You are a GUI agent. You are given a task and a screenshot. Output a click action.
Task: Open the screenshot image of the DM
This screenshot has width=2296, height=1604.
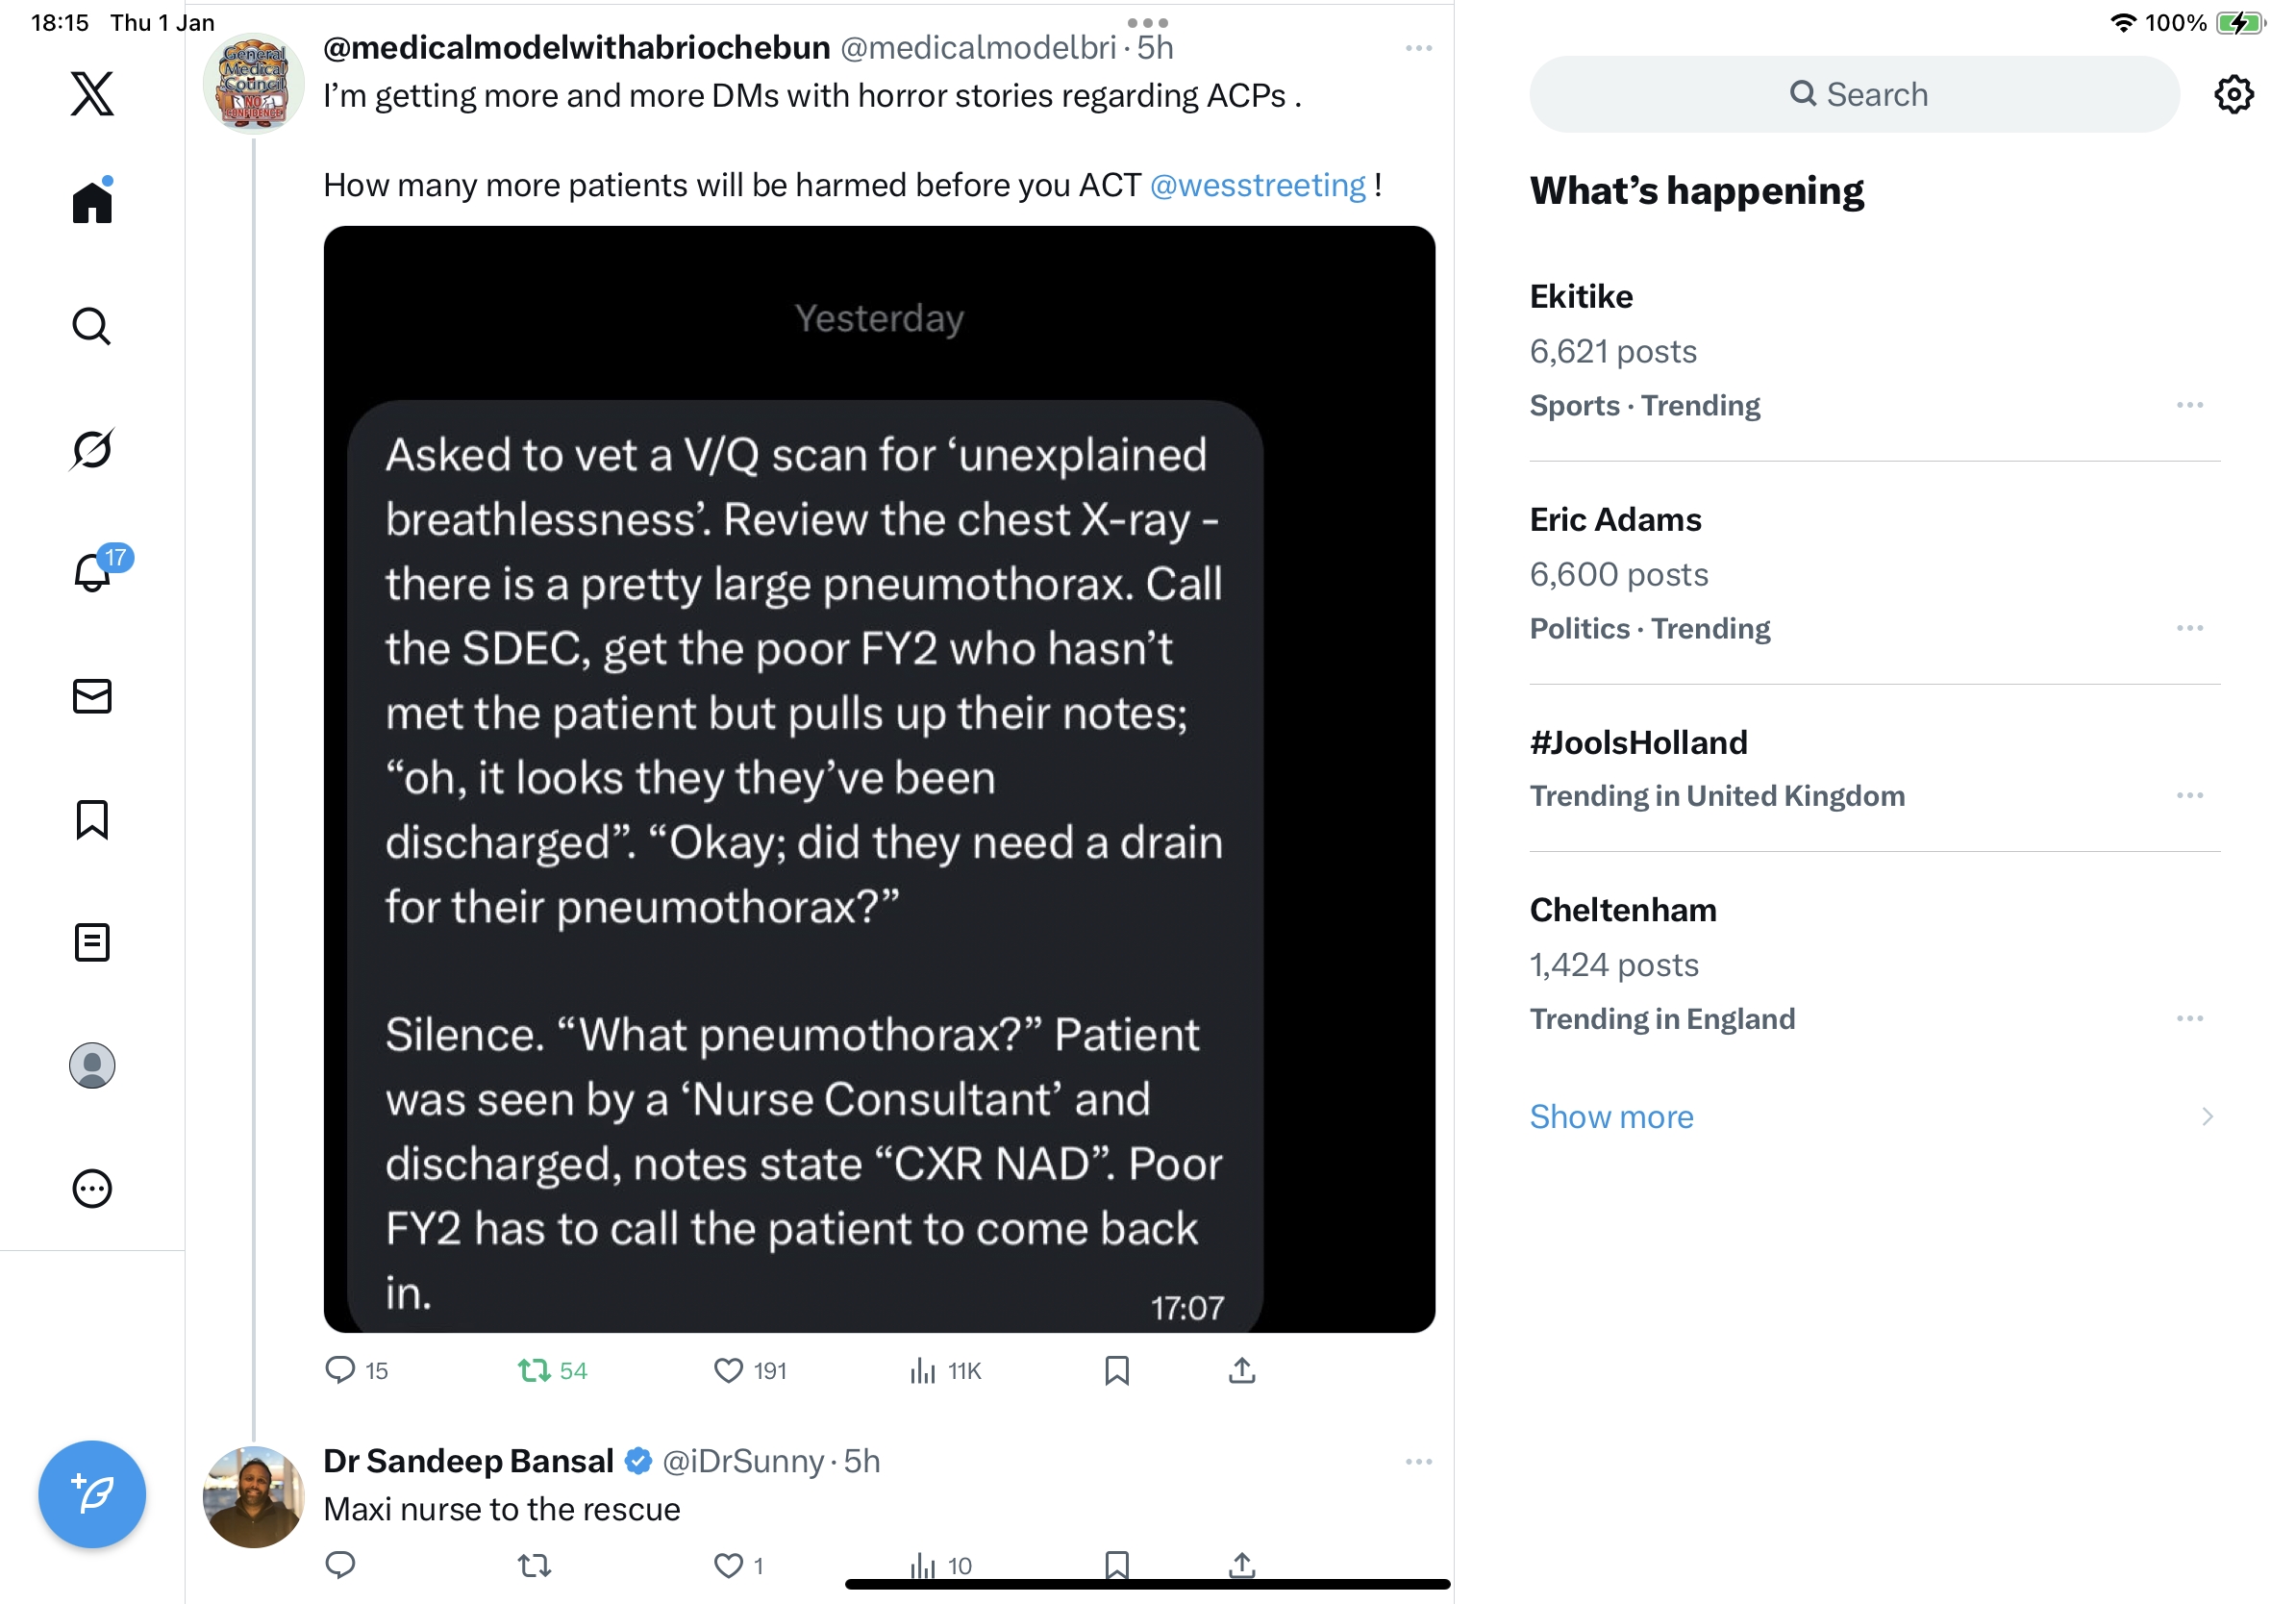pyautogui.click(x=878, y=778)
